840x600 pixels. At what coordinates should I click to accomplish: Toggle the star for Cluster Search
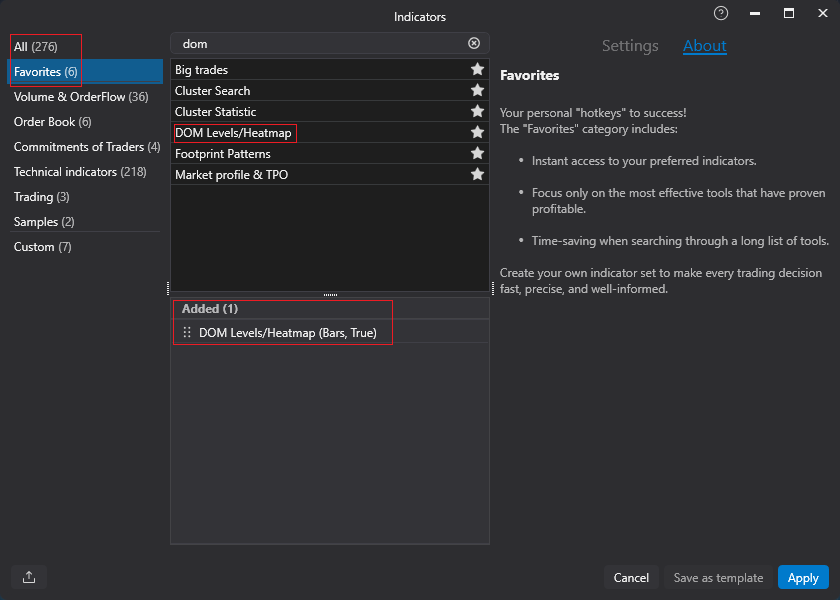point(477,90)
